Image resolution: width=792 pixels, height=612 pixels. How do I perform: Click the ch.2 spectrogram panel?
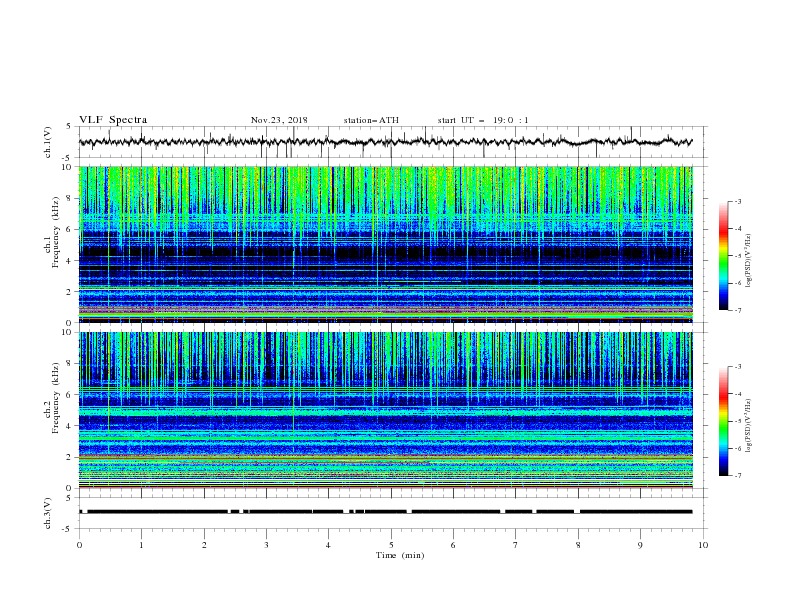(386, 410)
